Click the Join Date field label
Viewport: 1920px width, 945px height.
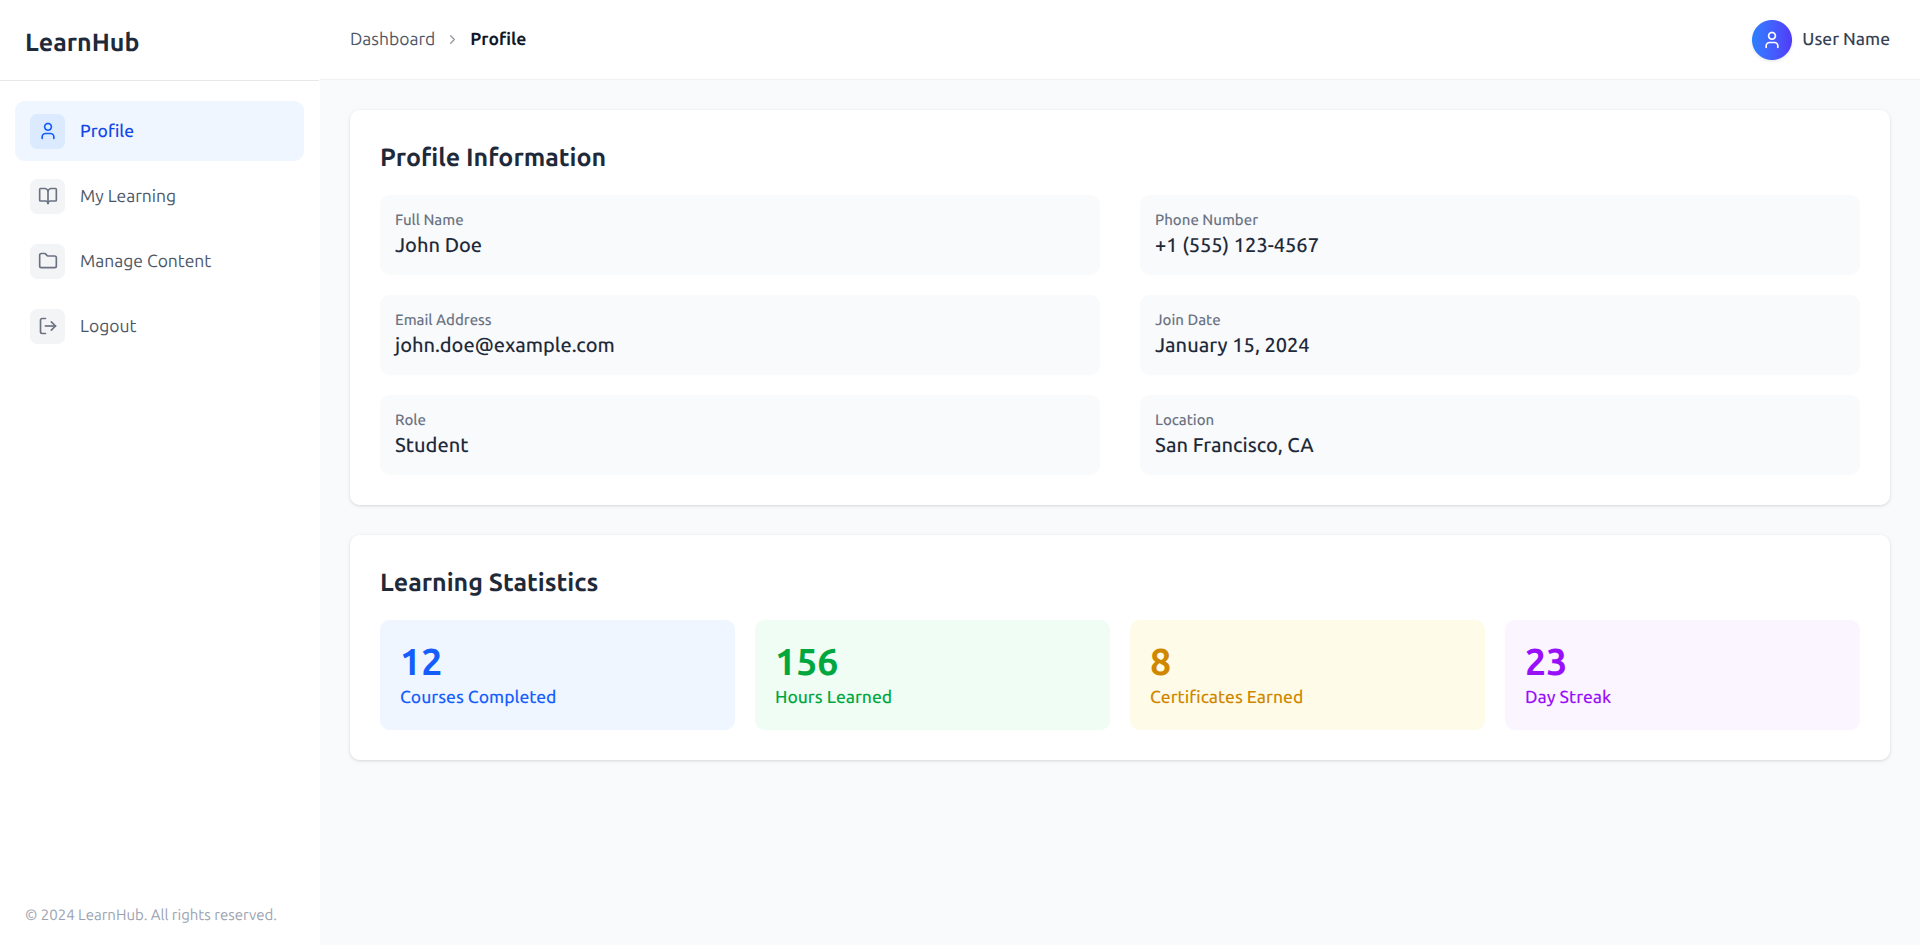[1187, 320]
